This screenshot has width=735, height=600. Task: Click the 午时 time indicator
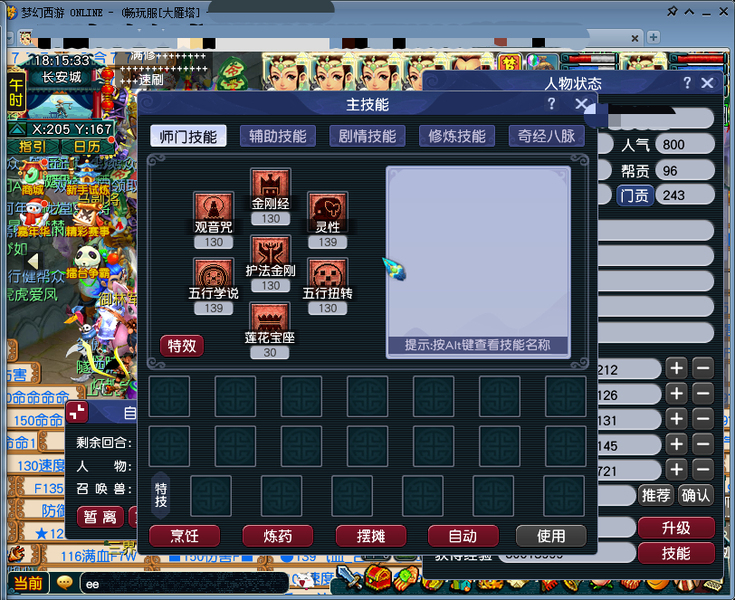point(16,93)
